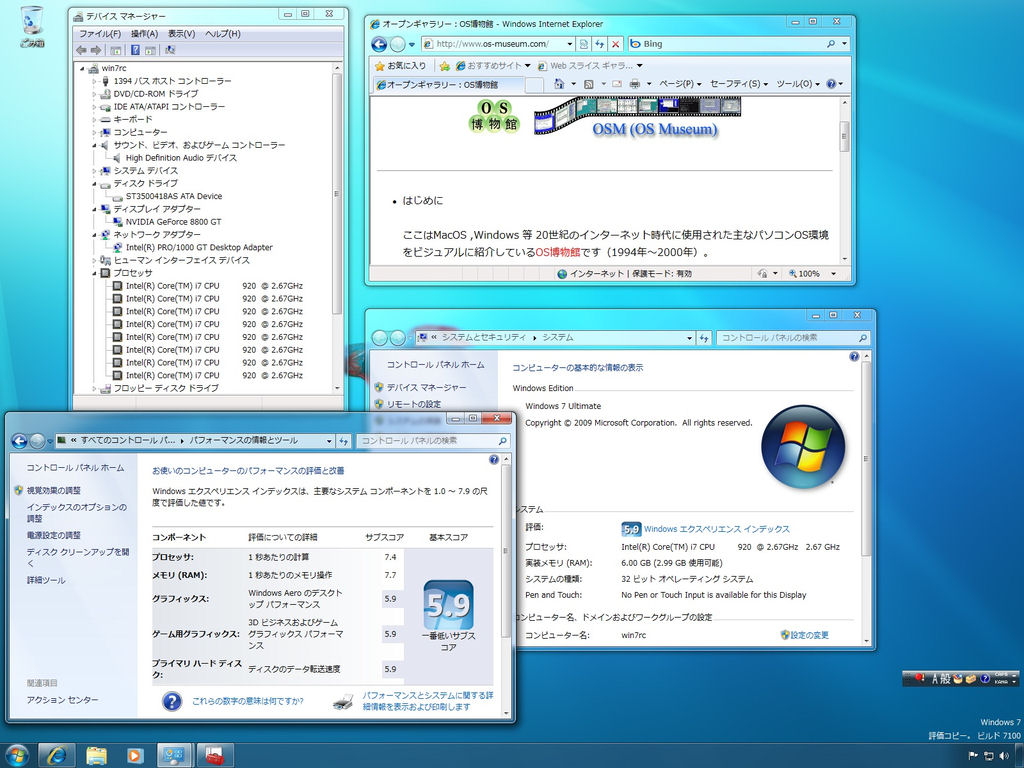Open Windows Explorer taskbar folder icon
The image size is (1024, 768).
point(96,756)
